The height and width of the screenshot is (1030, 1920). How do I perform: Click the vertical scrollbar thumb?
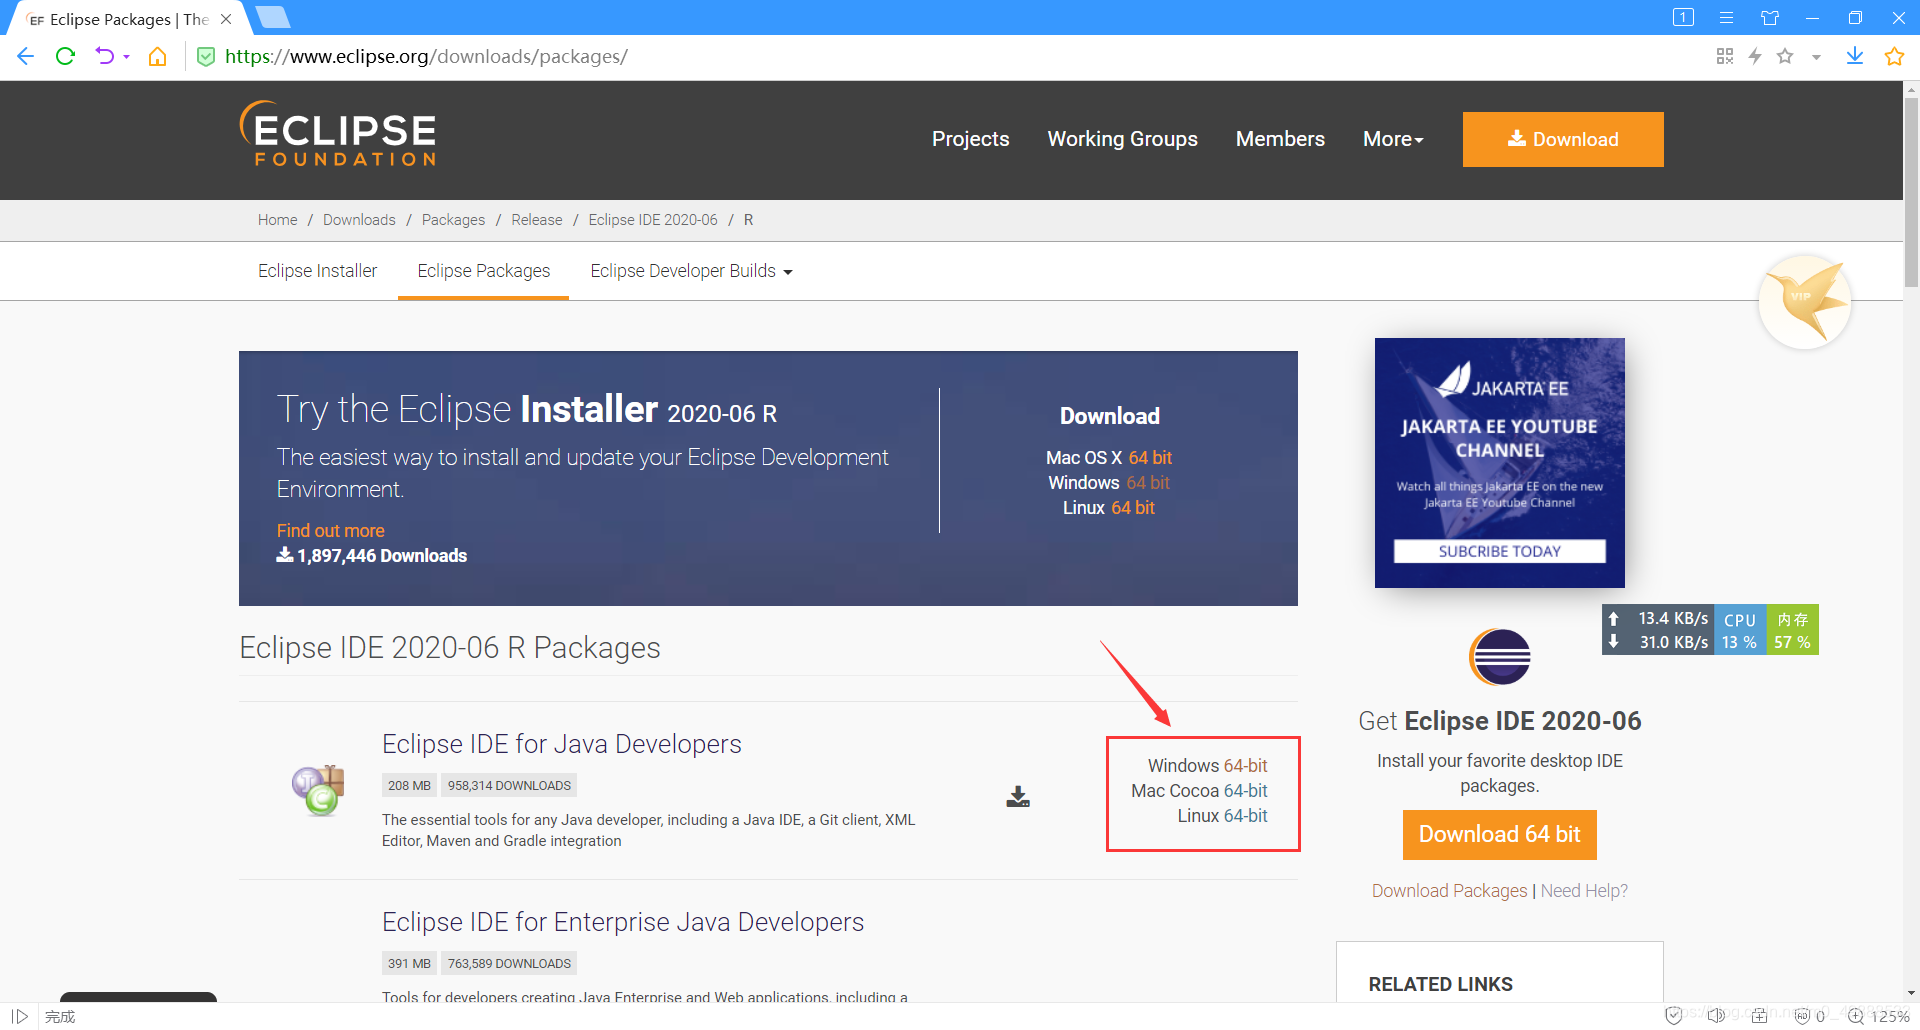[1911, 190]
